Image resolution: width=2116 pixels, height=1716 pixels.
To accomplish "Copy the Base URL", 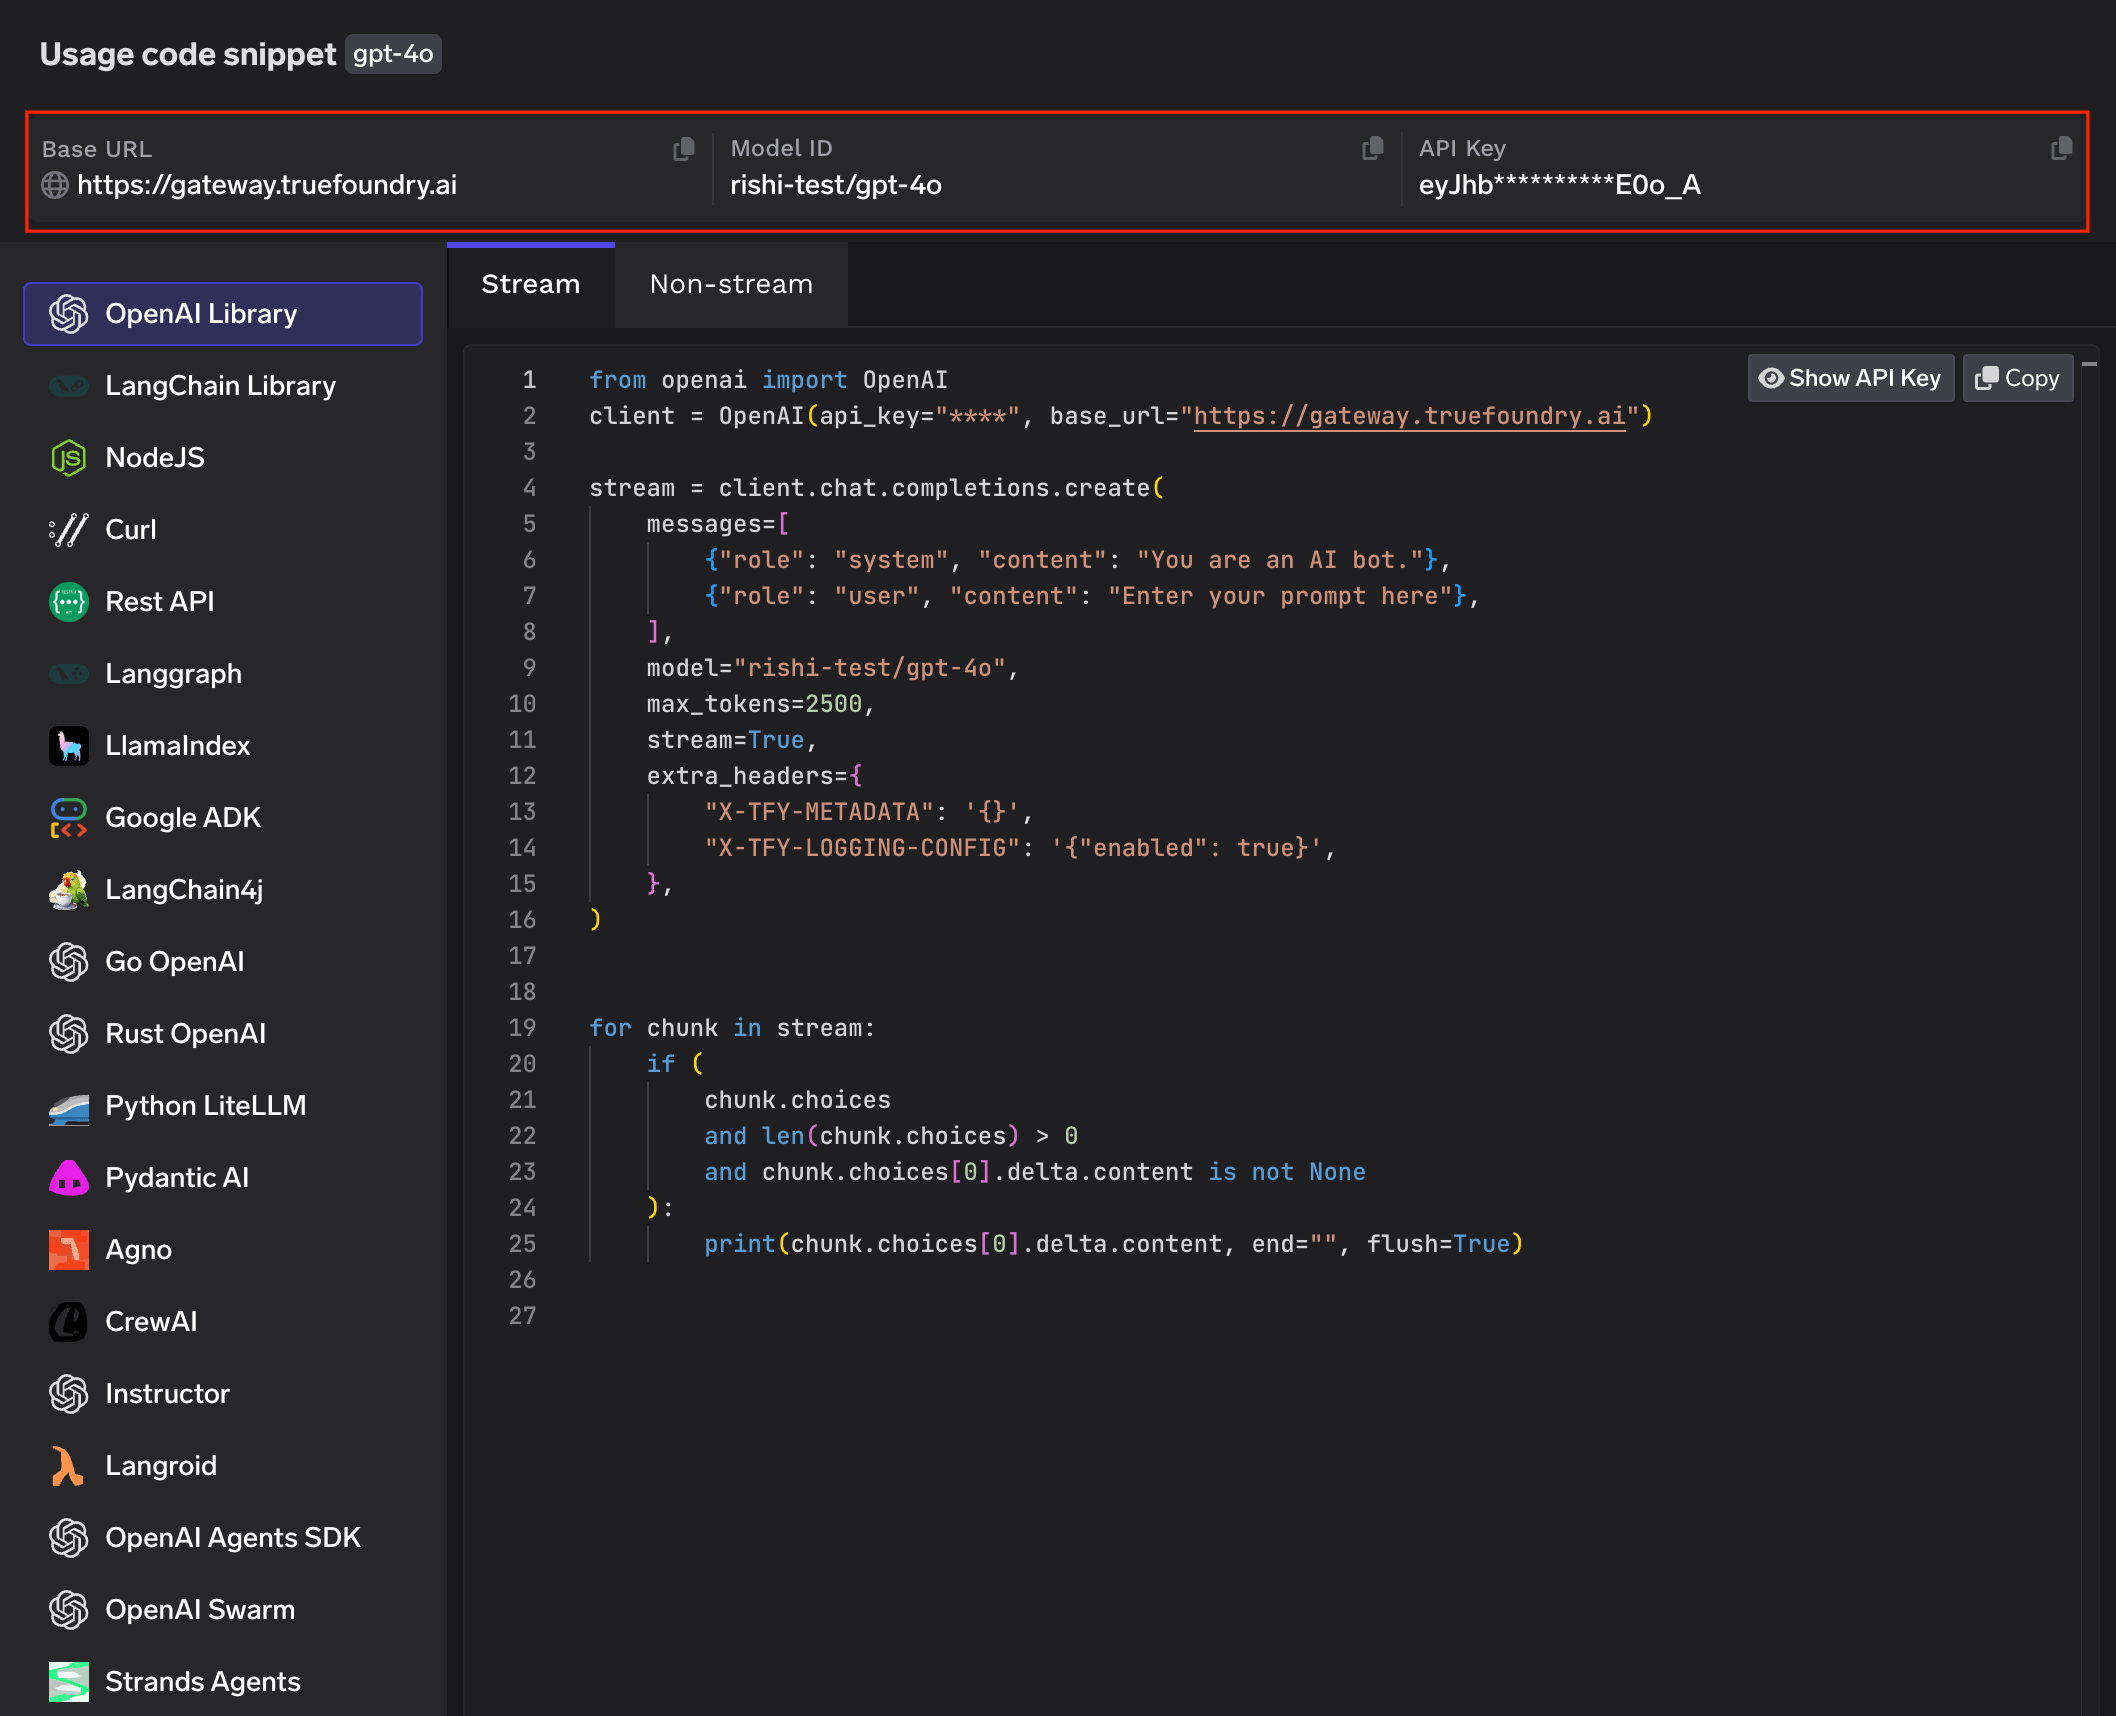I will tap(684, 148).
